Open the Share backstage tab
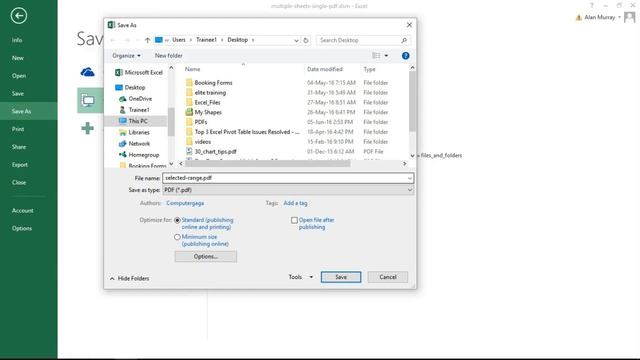Screen dimensions: 640x360 [19, 147]
